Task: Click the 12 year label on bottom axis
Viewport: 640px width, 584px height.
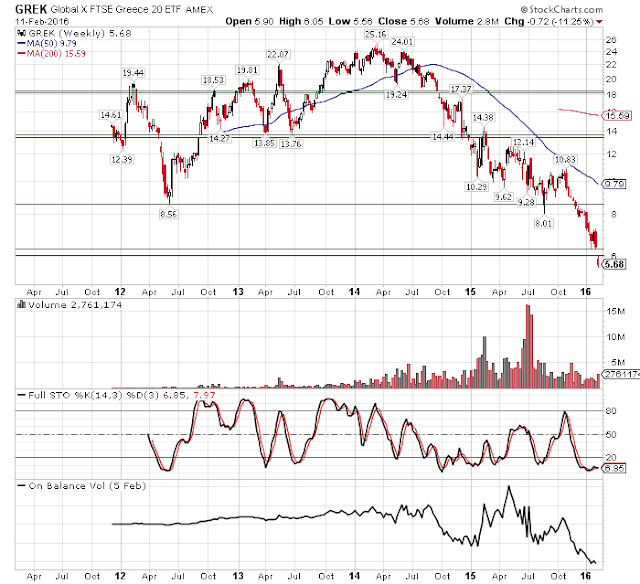Action: 120,576
